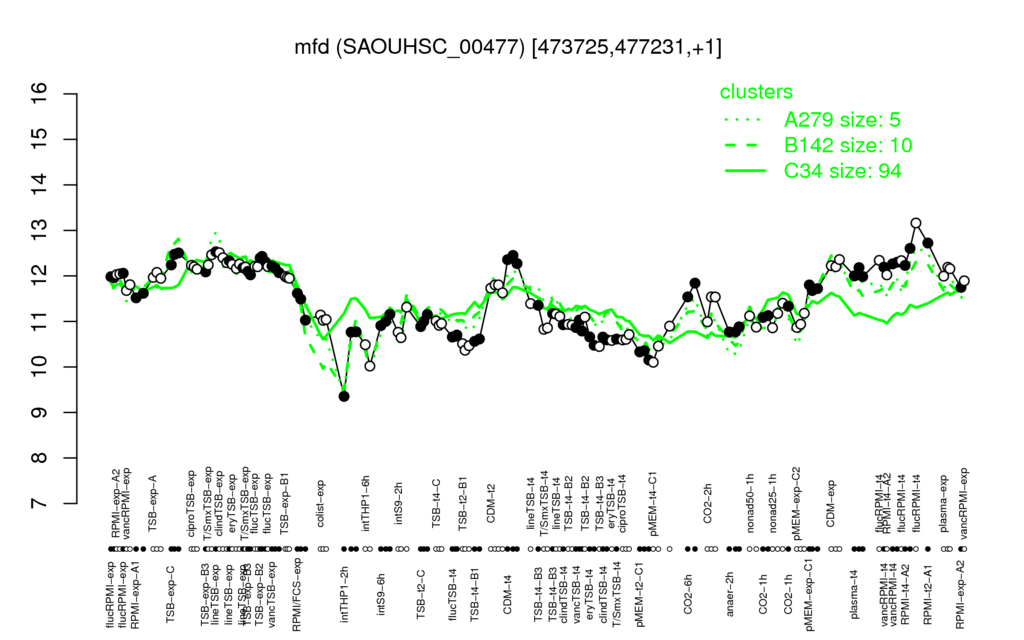This screenshot has height=640, width=1024.
Task: Click x-axis label lineTSB-t4
Action: click(x=530, y=501)
